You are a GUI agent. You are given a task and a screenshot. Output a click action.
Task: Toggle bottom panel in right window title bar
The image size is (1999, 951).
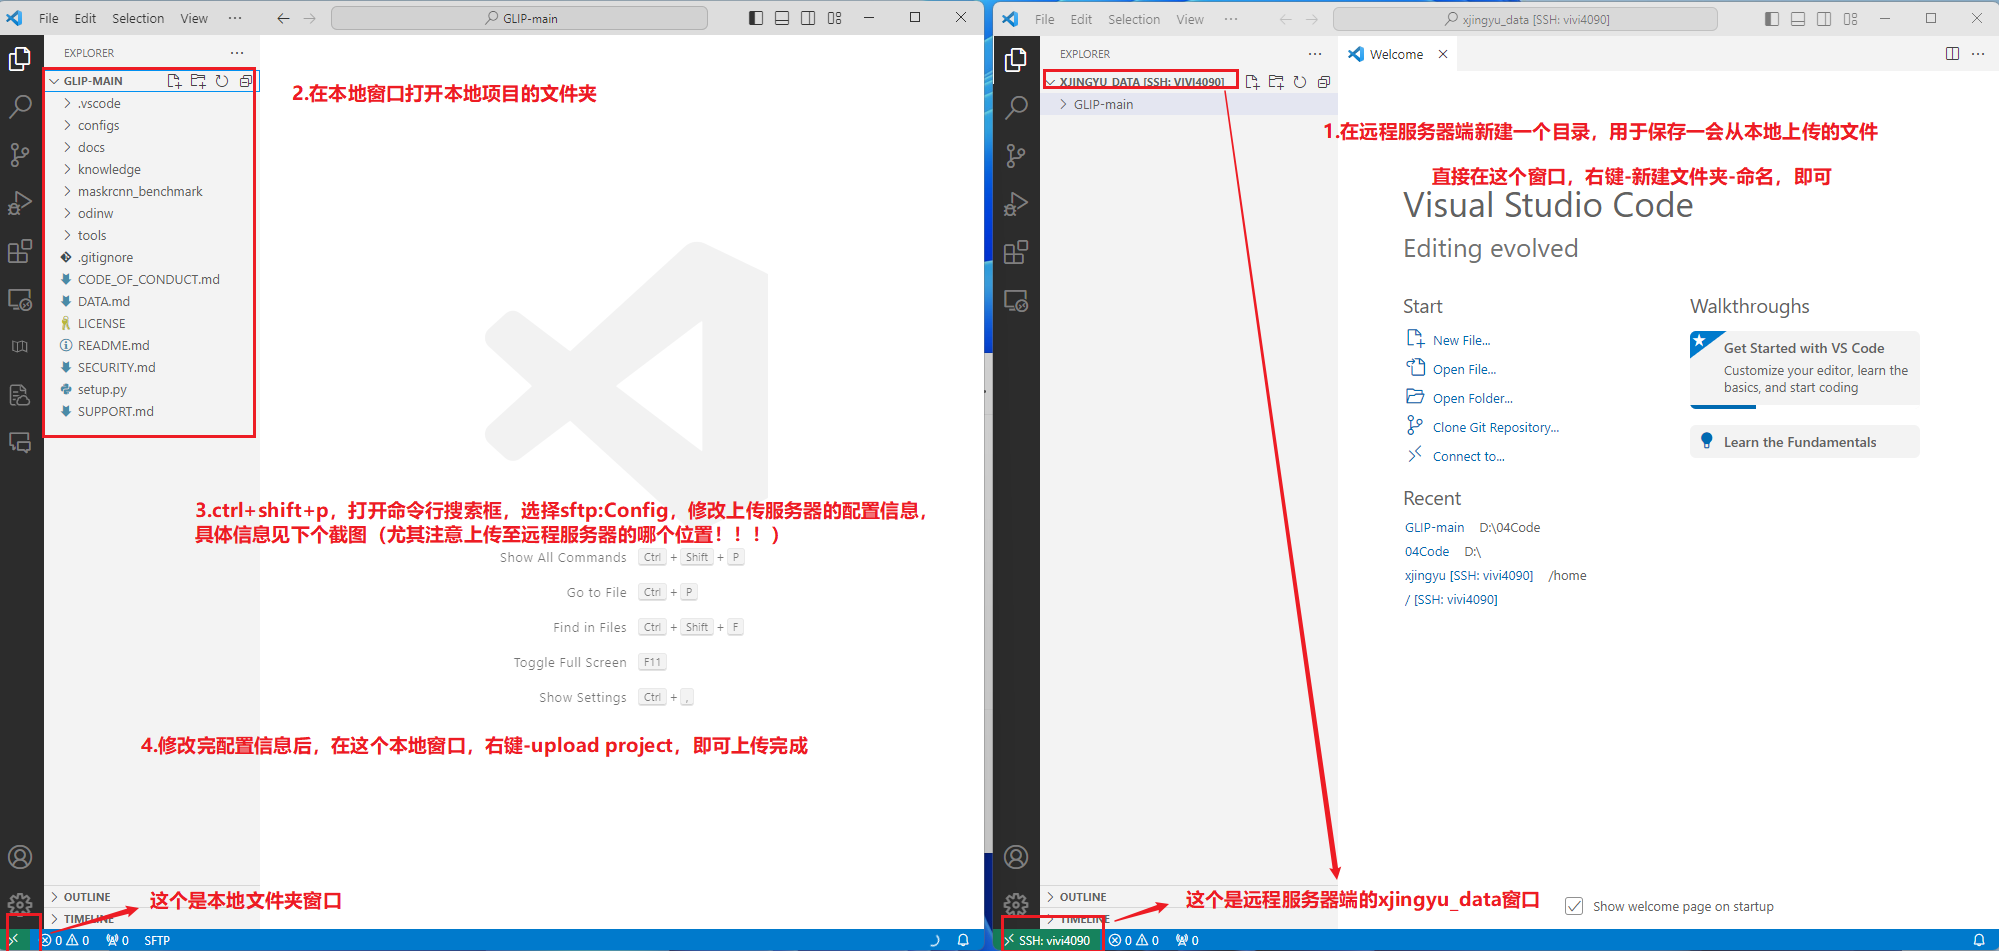pyautogui.click(x=1798, y=19)
